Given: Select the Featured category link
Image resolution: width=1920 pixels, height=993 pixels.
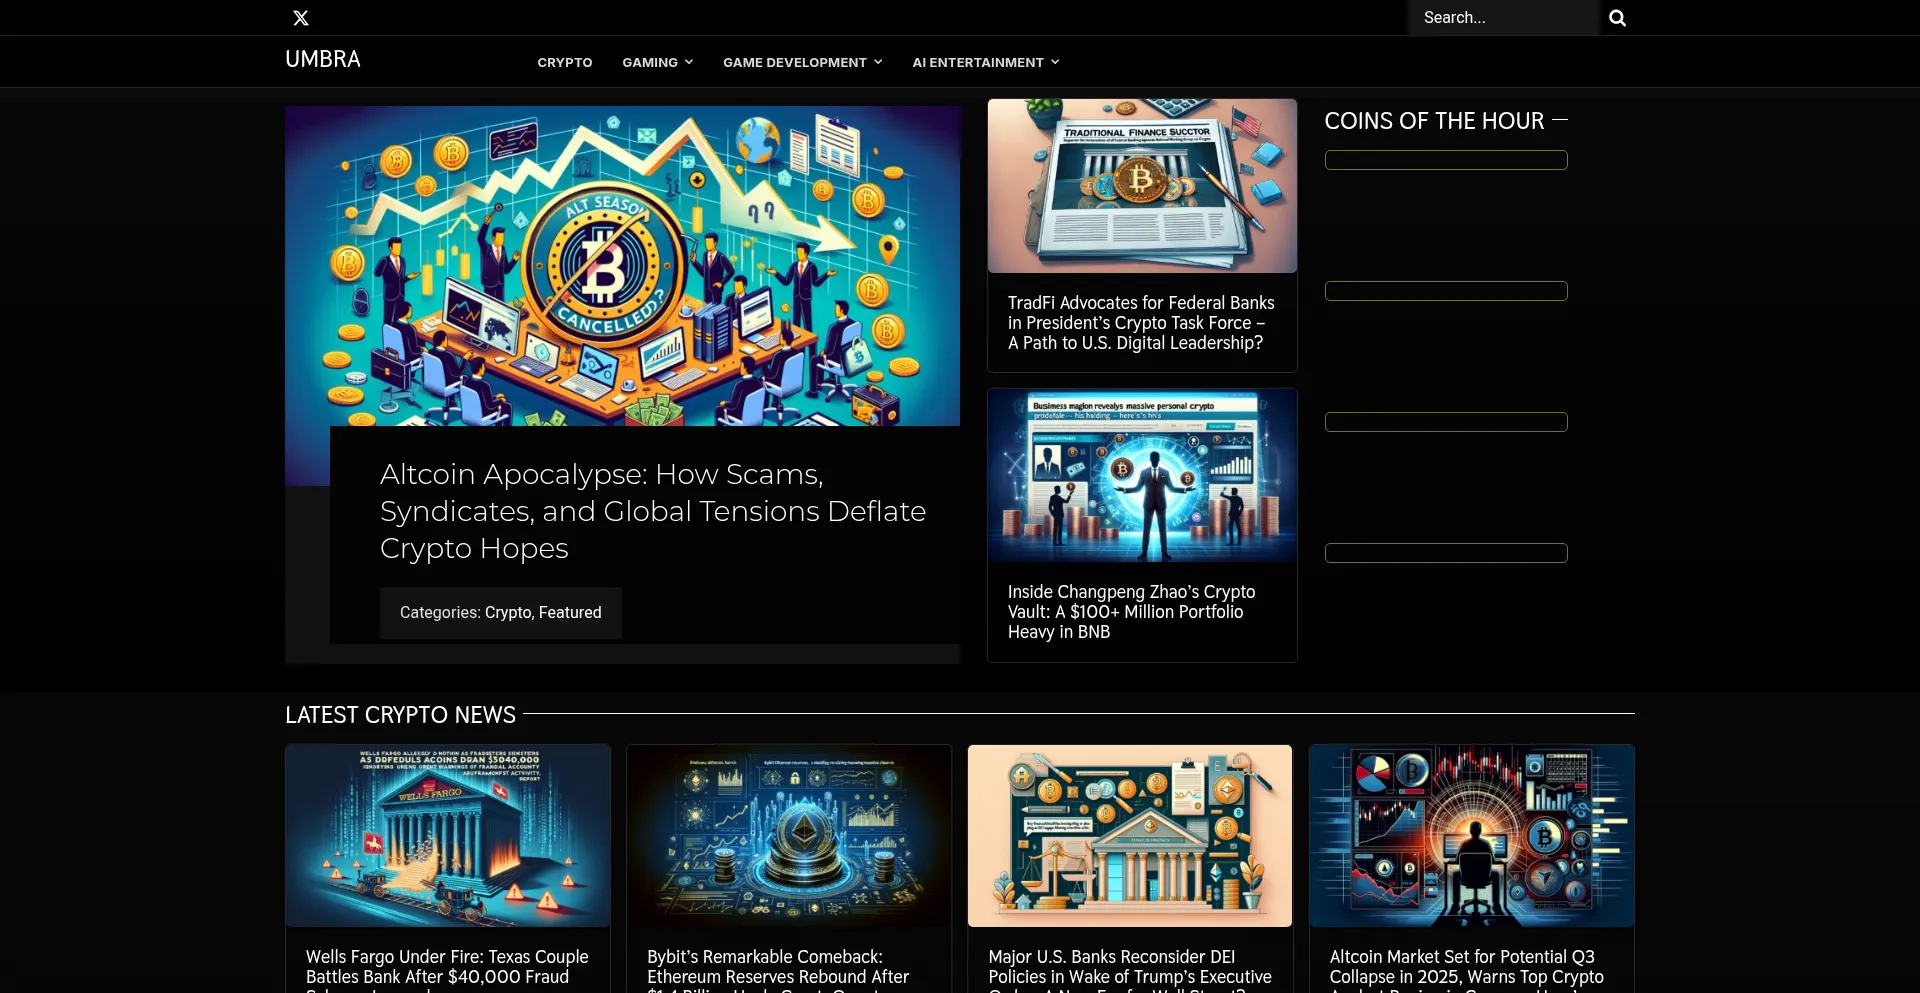Looking at the screenshot, I should click(x=570, y=612).
